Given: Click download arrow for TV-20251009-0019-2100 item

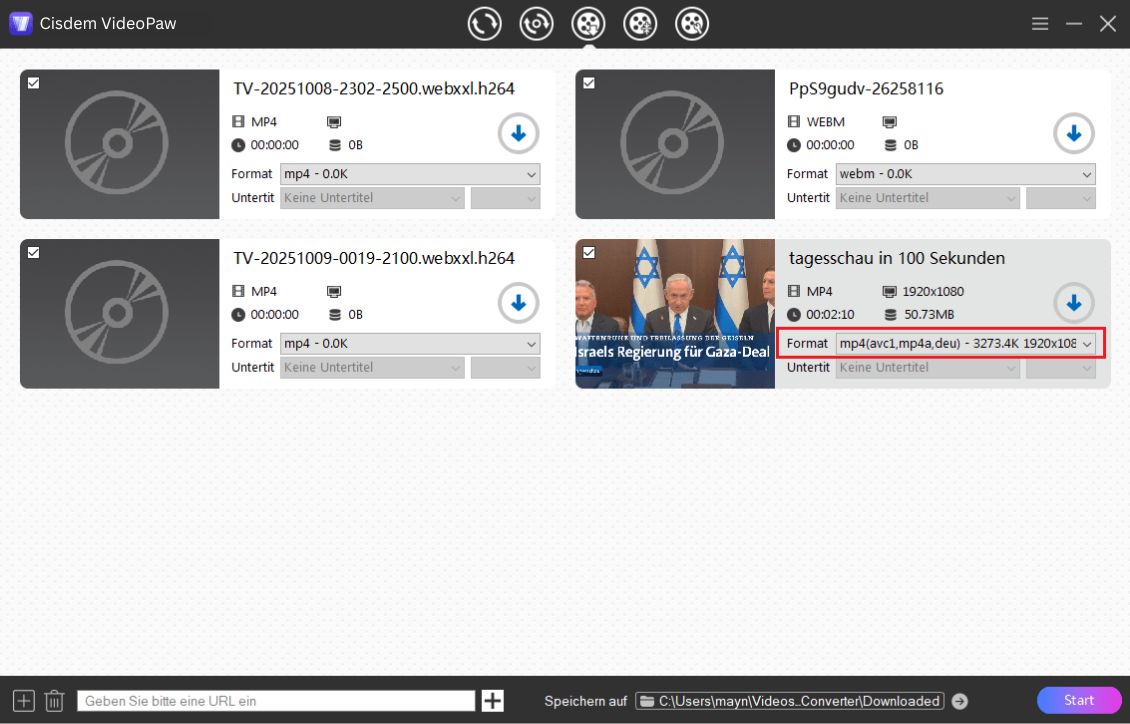Looking at the screenshot, I should 518,303.
